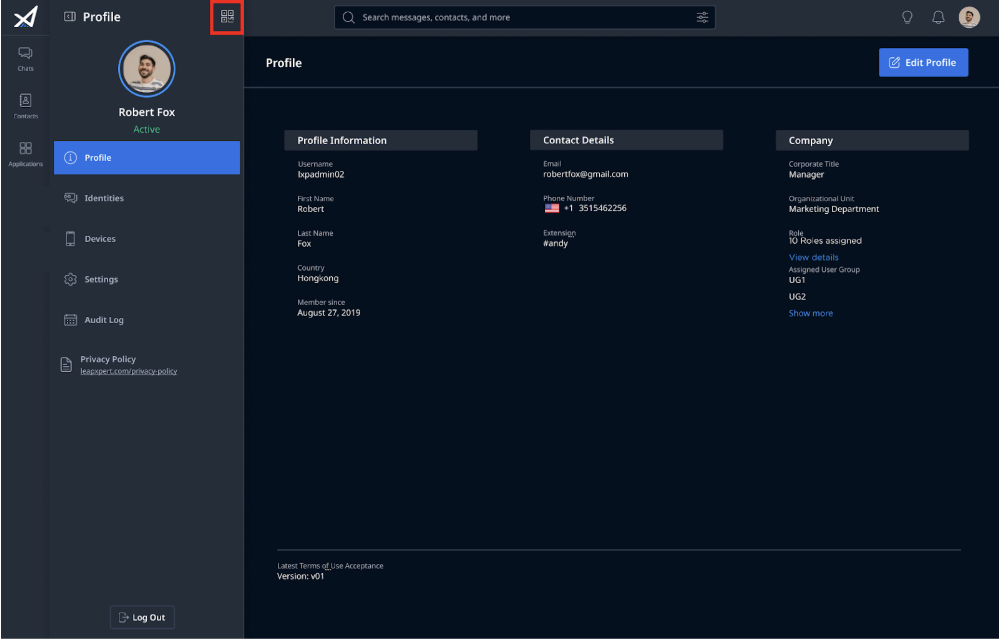Click Show more under user groups

coord(812,314)
